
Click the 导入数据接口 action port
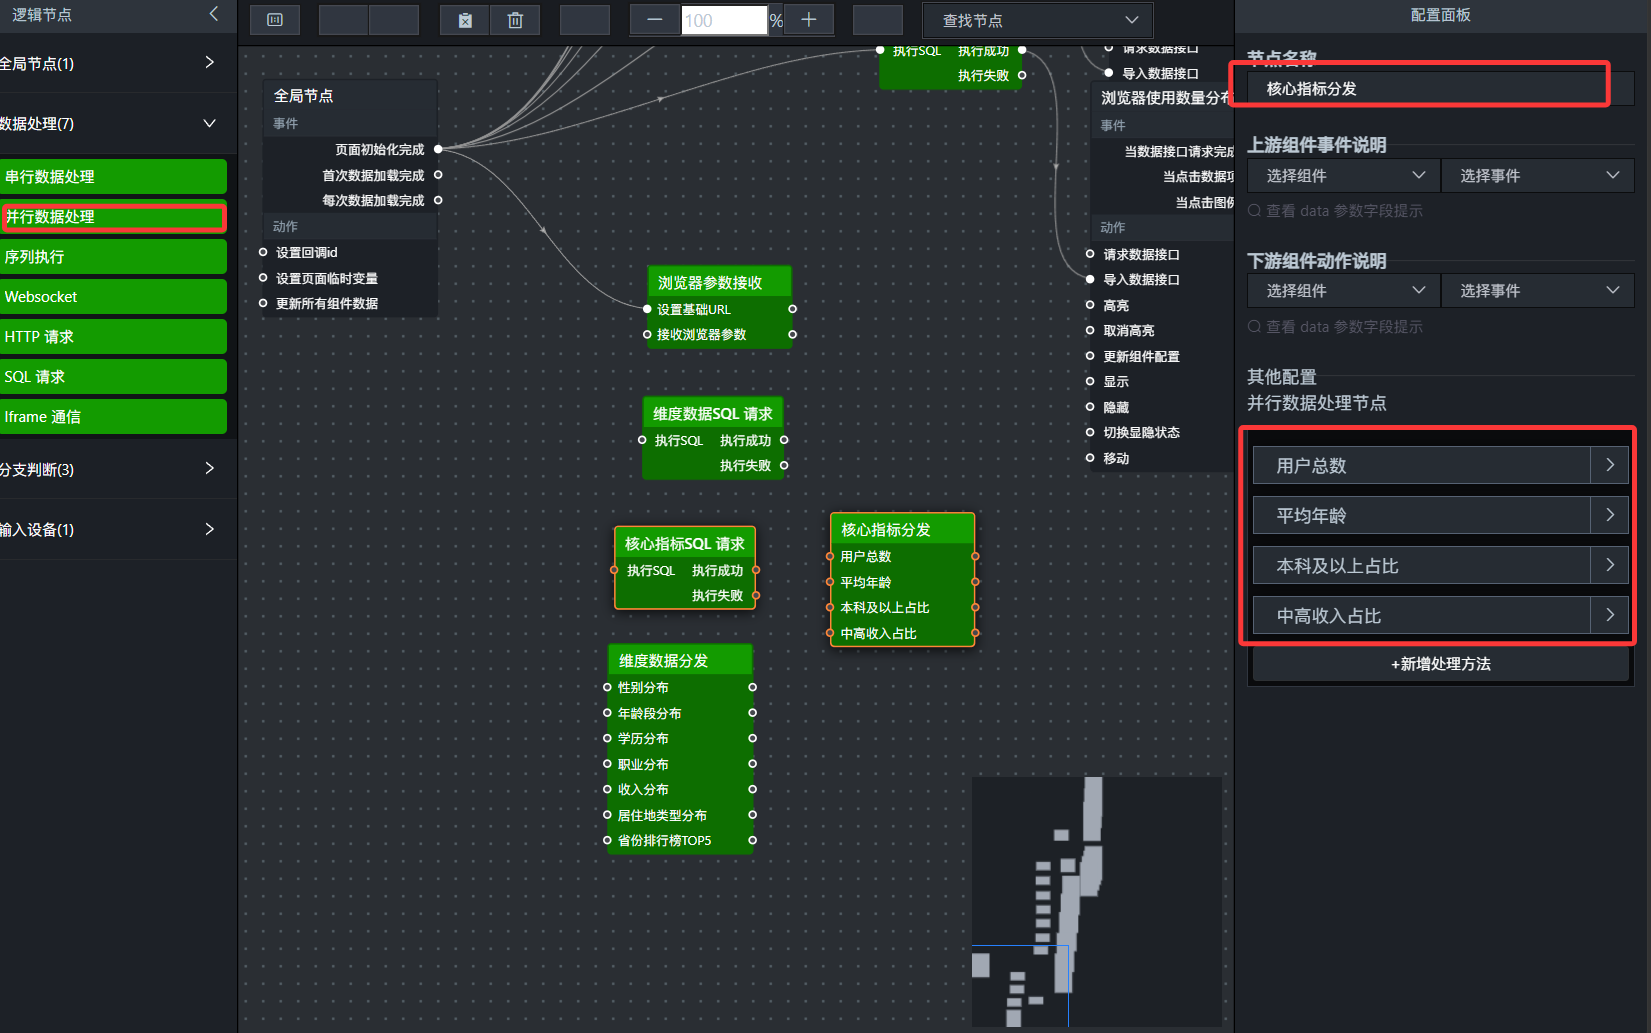(x=1090, y=279)
